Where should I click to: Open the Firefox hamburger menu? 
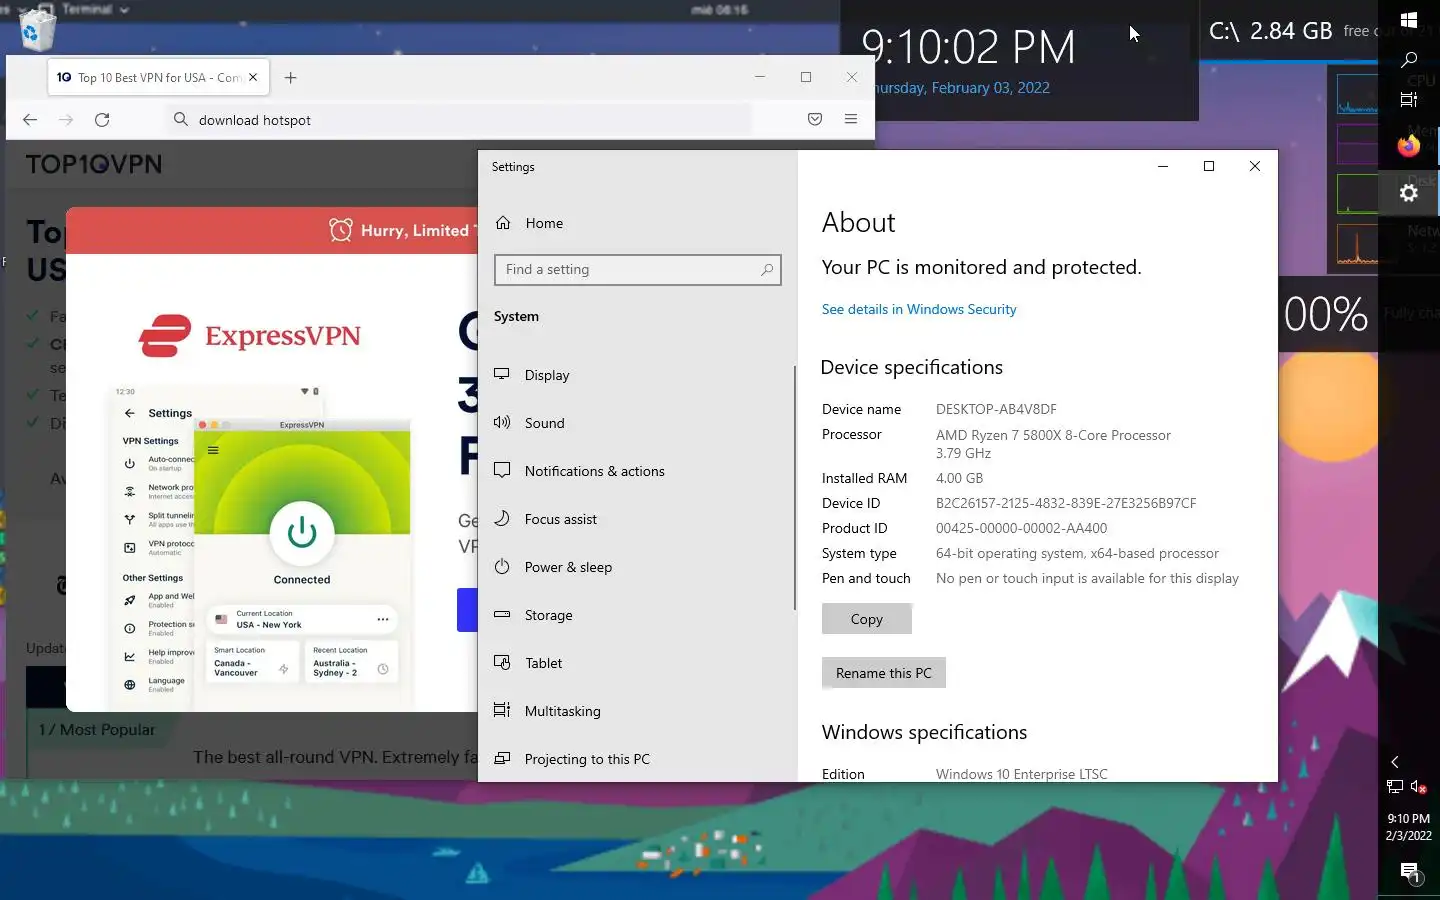[851, 119]
